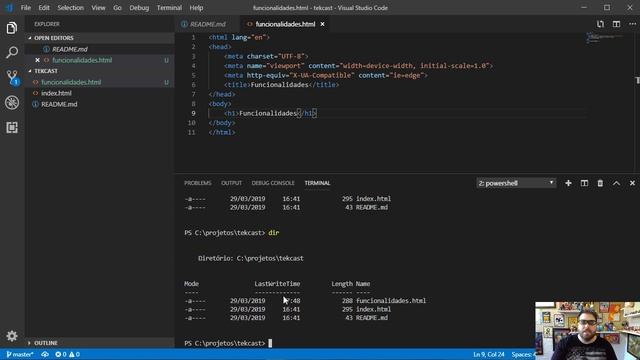Open the Search view in activity bar
Screen dimensions: 640x360
[12, 52]
